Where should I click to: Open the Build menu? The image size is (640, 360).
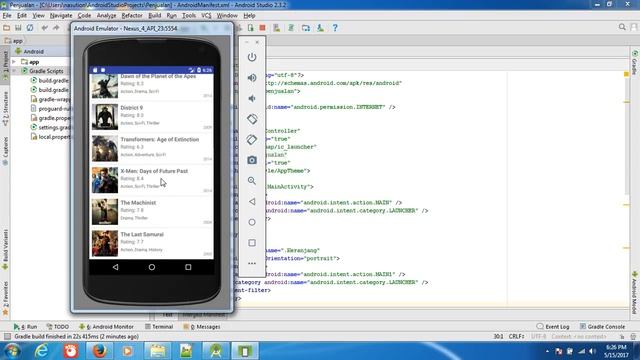click(154, 16)
